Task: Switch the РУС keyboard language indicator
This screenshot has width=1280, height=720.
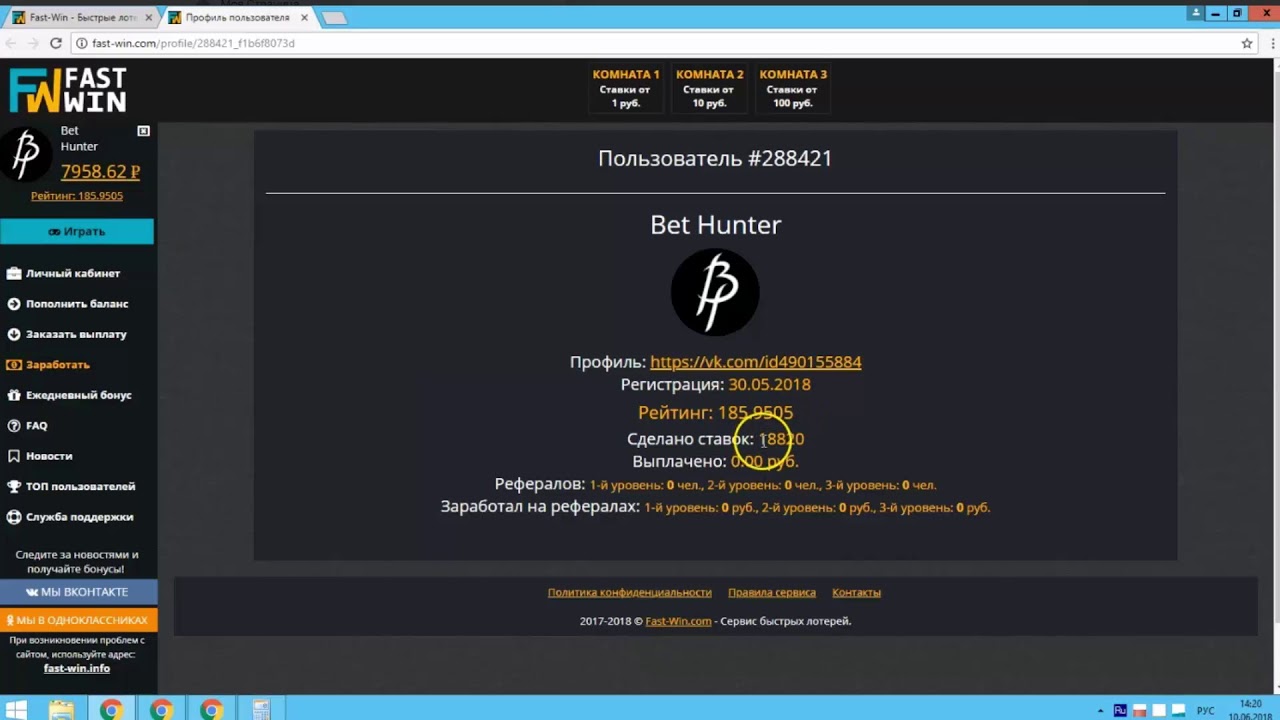Action: [x=1206, y=711]
